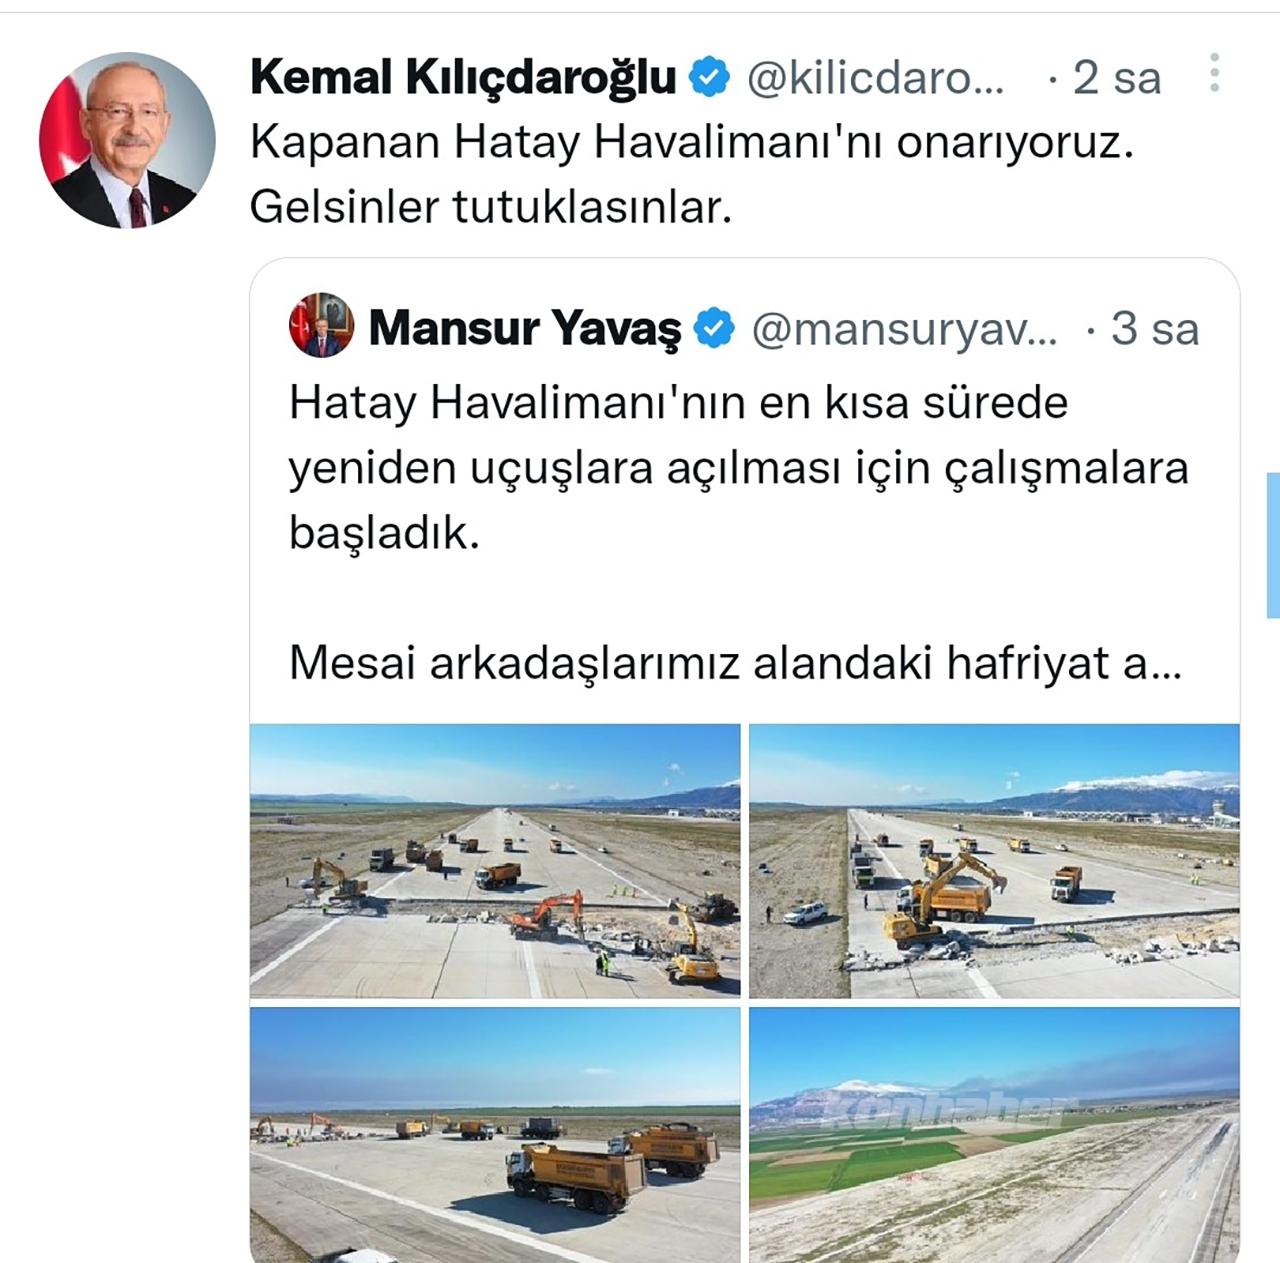Open Mansur Yavaş's small avatar
This screenshot has height=1263, width=1280.
pyautogui.click(x=322, y=325)
